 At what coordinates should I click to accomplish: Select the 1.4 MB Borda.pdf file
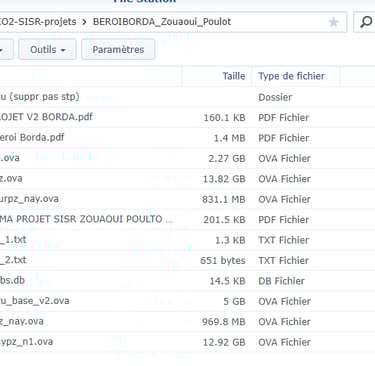click(187, 138)
